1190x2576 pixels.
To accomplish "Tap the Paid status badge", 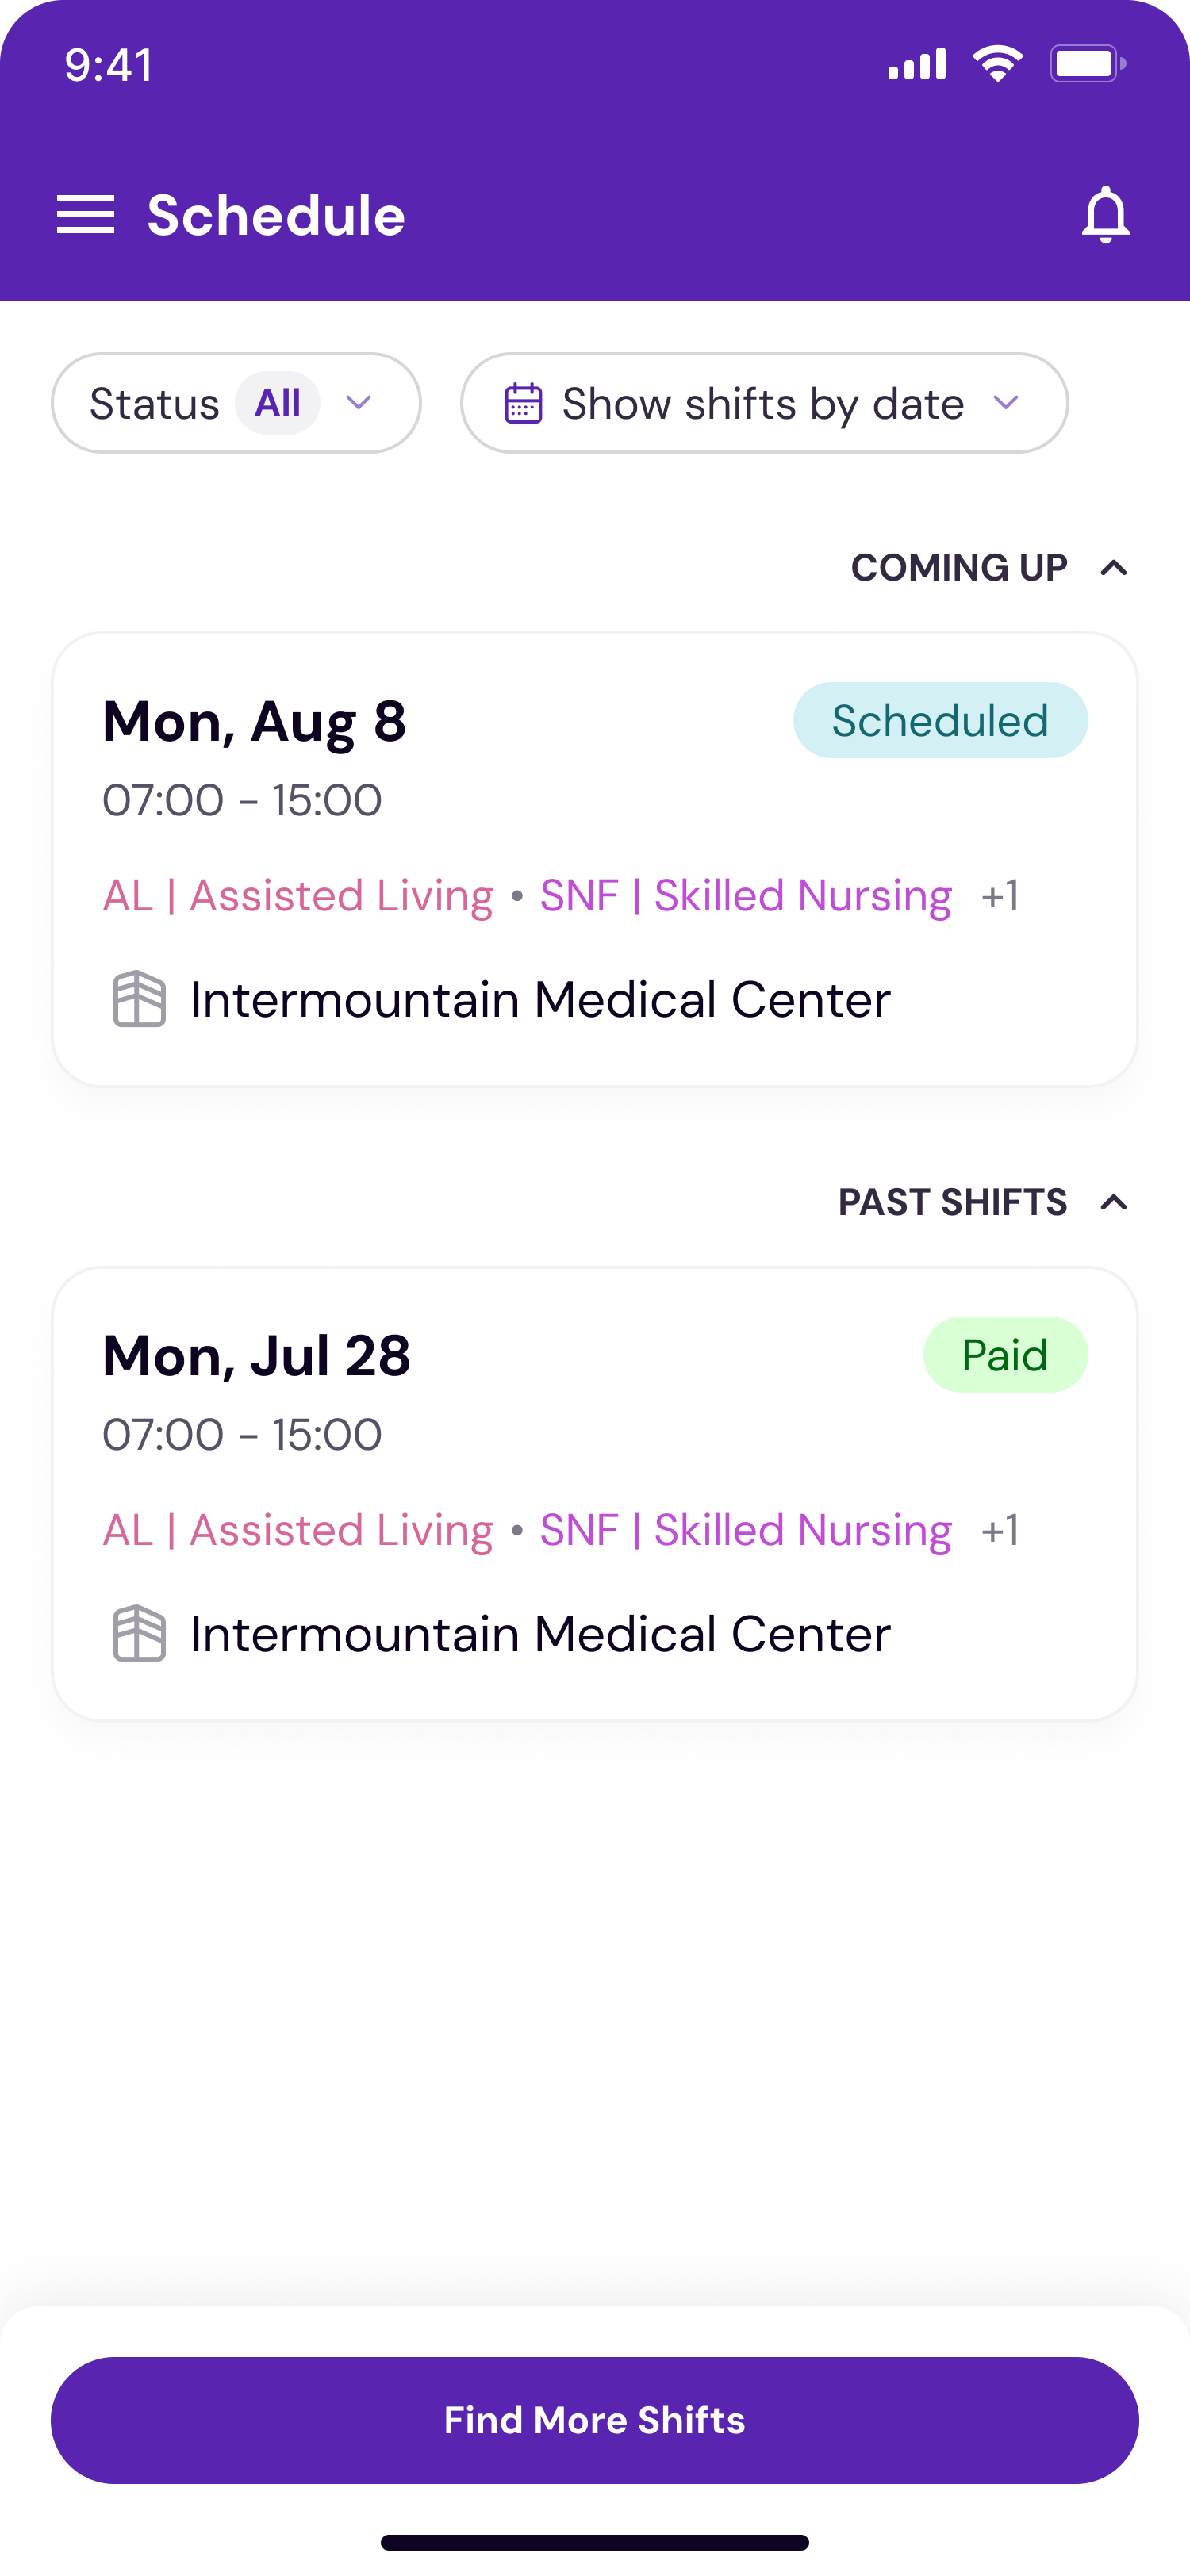I will tap(1005, 1355).
